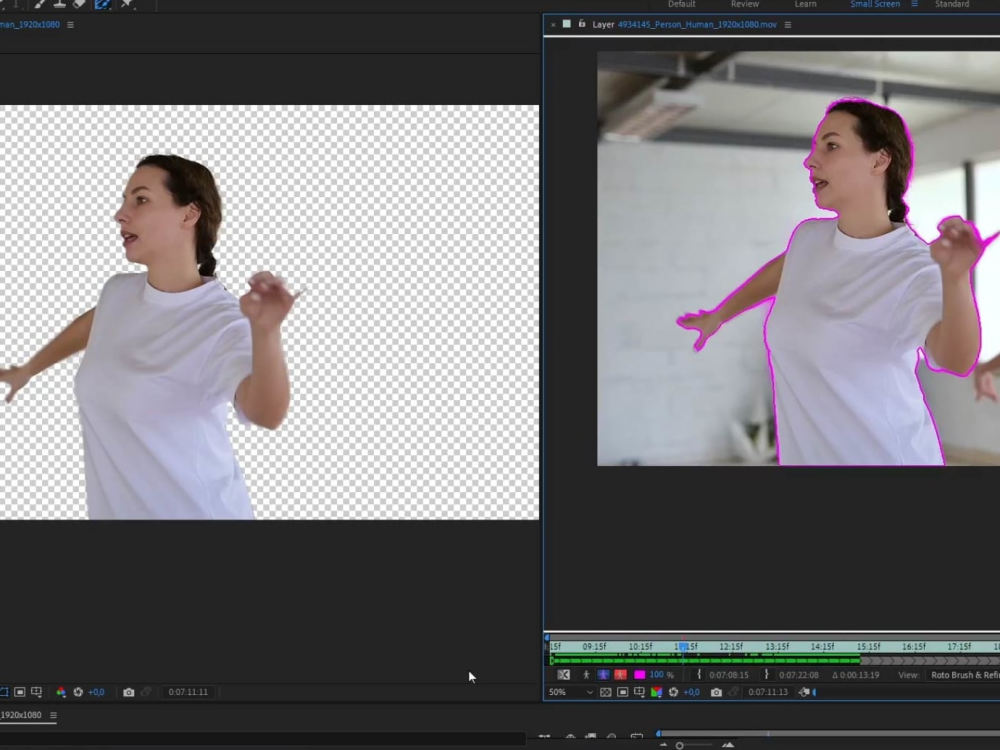The height and width of the screenshot is (750, 1000).
Task: Zoom out timeline small mountain icon
Action: pos(664,745)
